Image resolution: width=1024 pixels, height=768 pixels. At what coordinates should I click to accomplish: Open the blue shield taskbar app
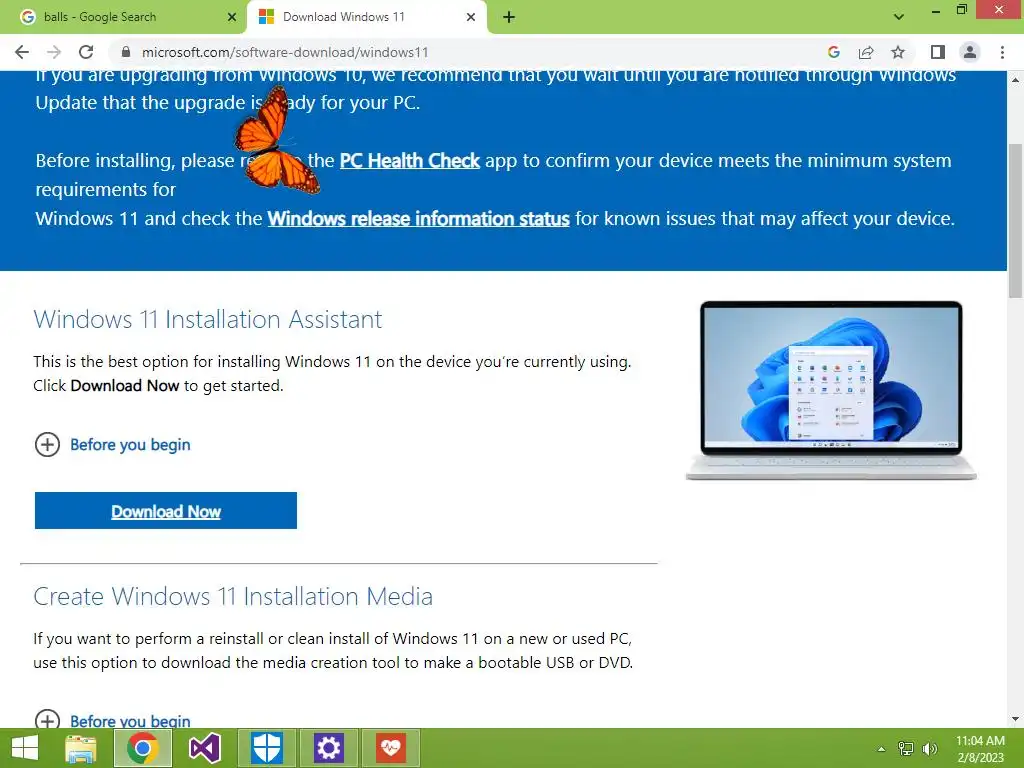tap(266, 748)
